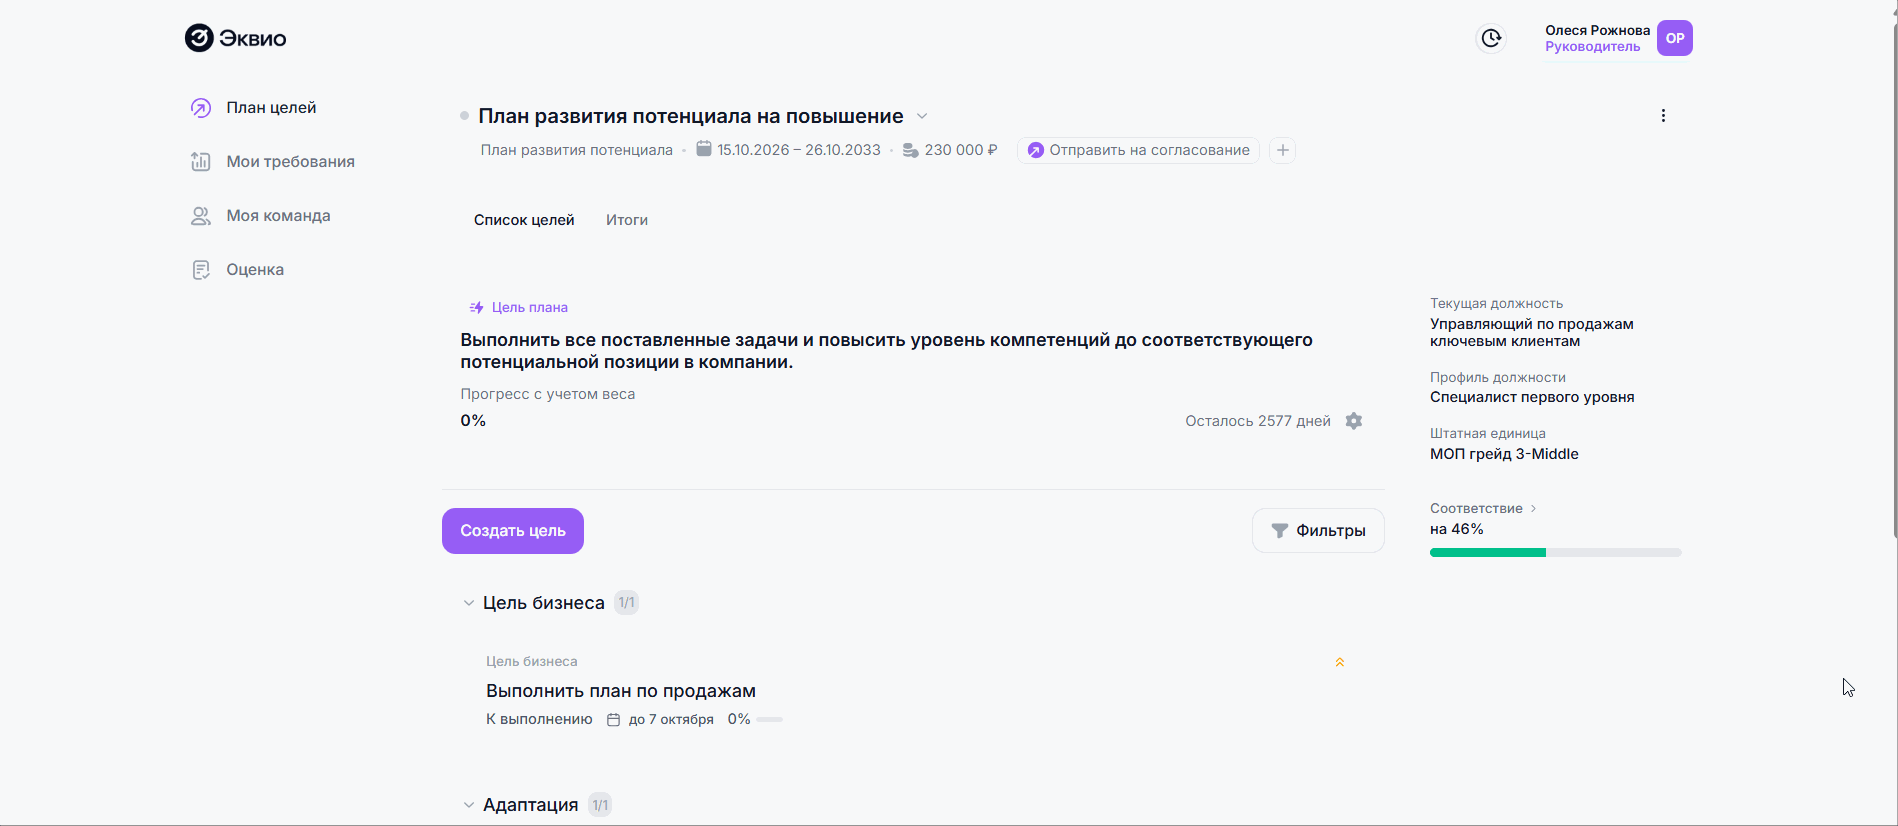The width and height of the screenshot is (1898, 826).
Task: Click the Олеся Рожнова user name
Action: coord(1598,30)
